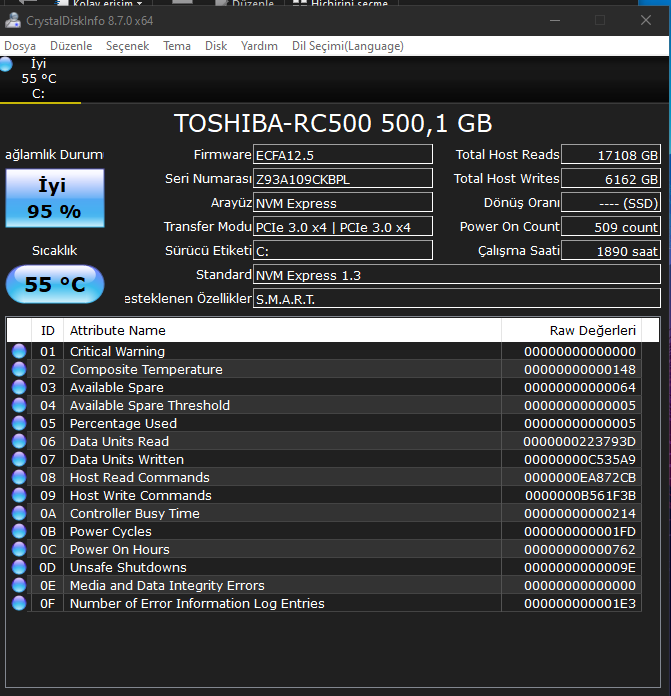Viewport: 671px width, 696px height.
Task: Click the Standard field NVM Express 1.3
Action: tap(457, 275)
